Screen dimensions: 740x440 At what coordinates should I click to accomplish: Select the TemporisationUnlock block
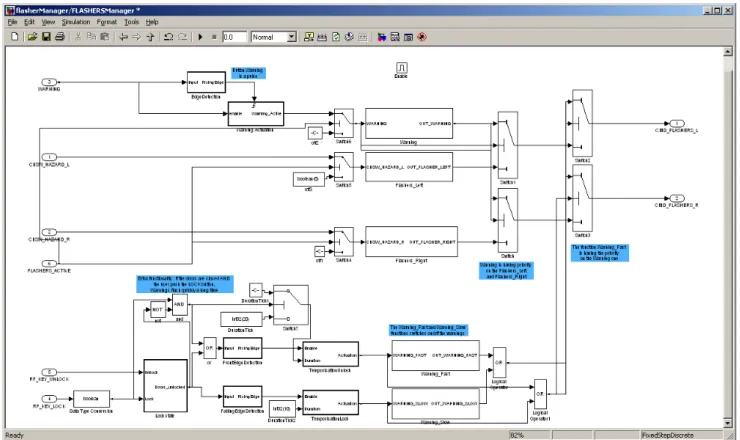click(x=330, y=355)
